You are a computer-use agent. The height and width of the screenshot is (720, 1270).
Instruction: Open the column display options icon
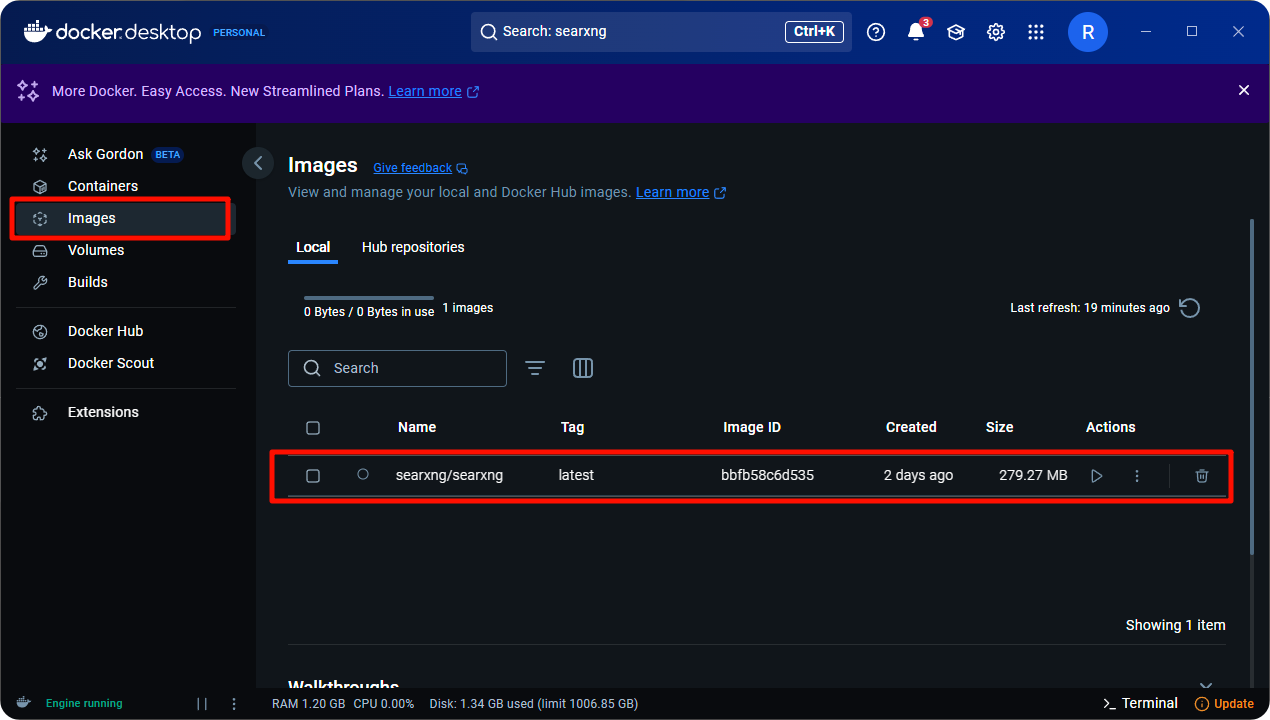point(582,368)
